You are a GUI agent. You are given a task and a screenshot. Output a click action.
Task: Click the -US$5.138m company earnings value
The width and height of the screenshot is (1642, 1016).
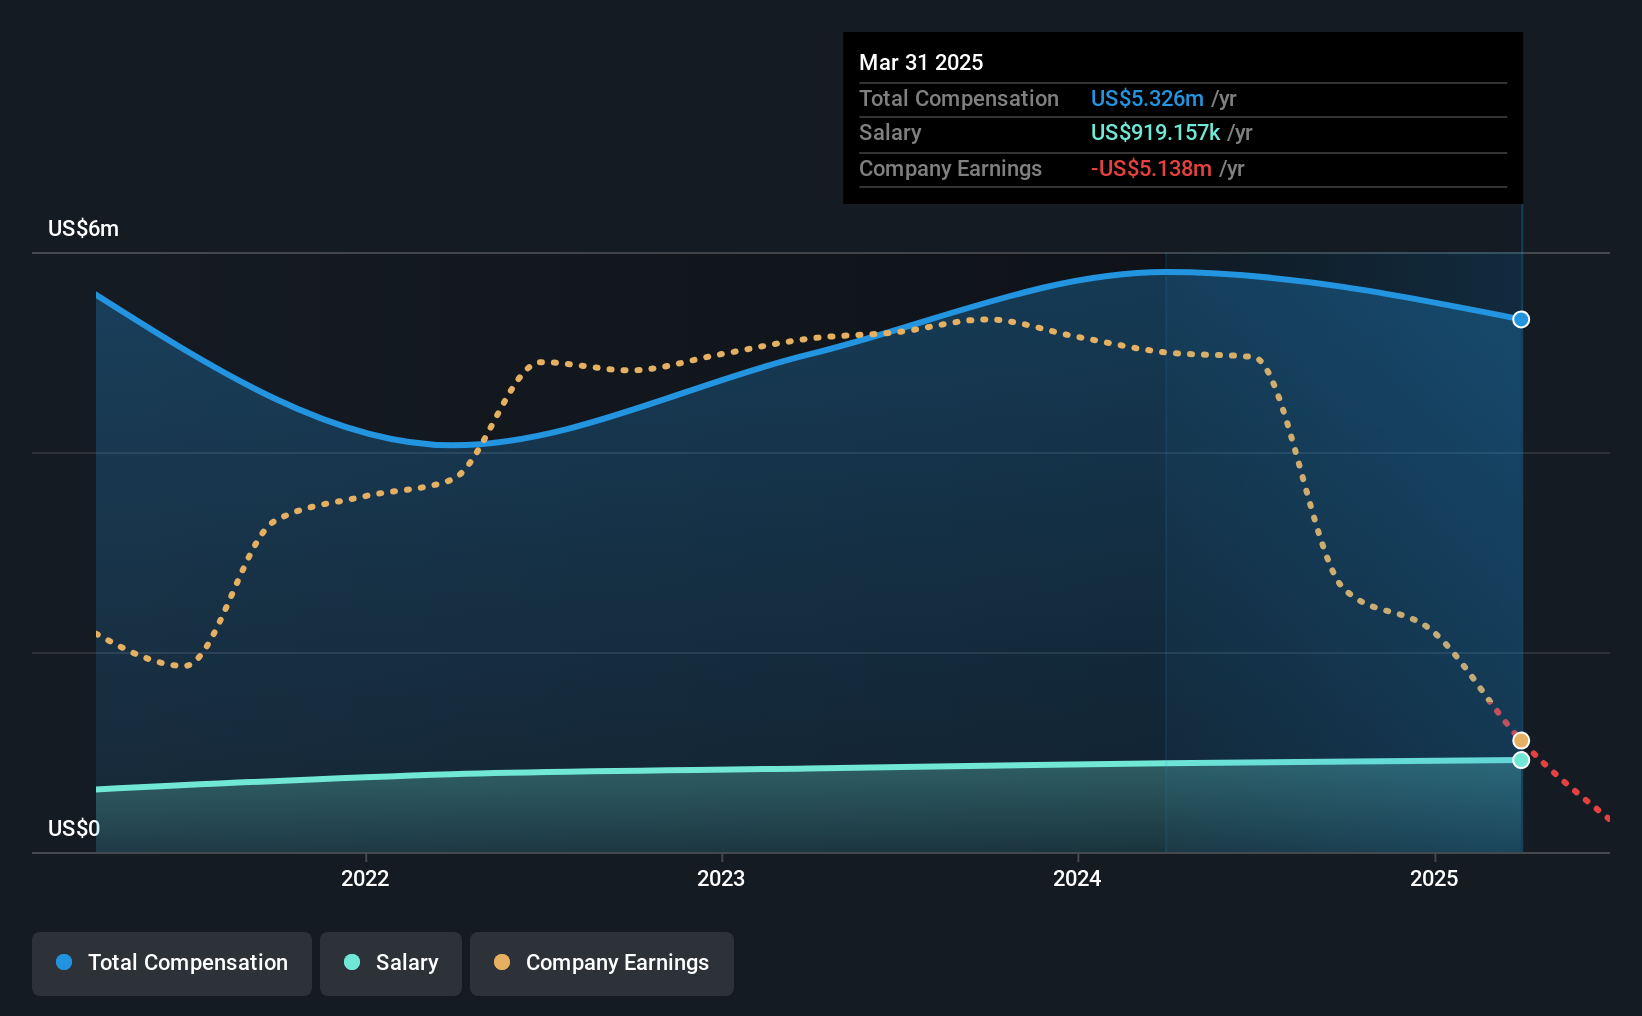coord(1151,168)
